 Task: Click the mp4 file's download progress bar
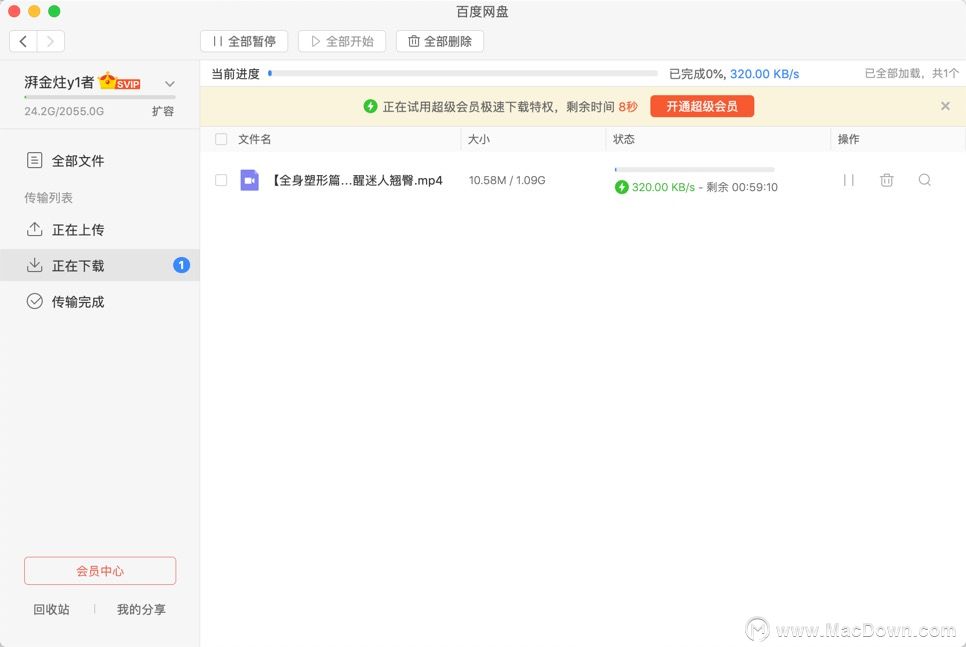point(694,169)
